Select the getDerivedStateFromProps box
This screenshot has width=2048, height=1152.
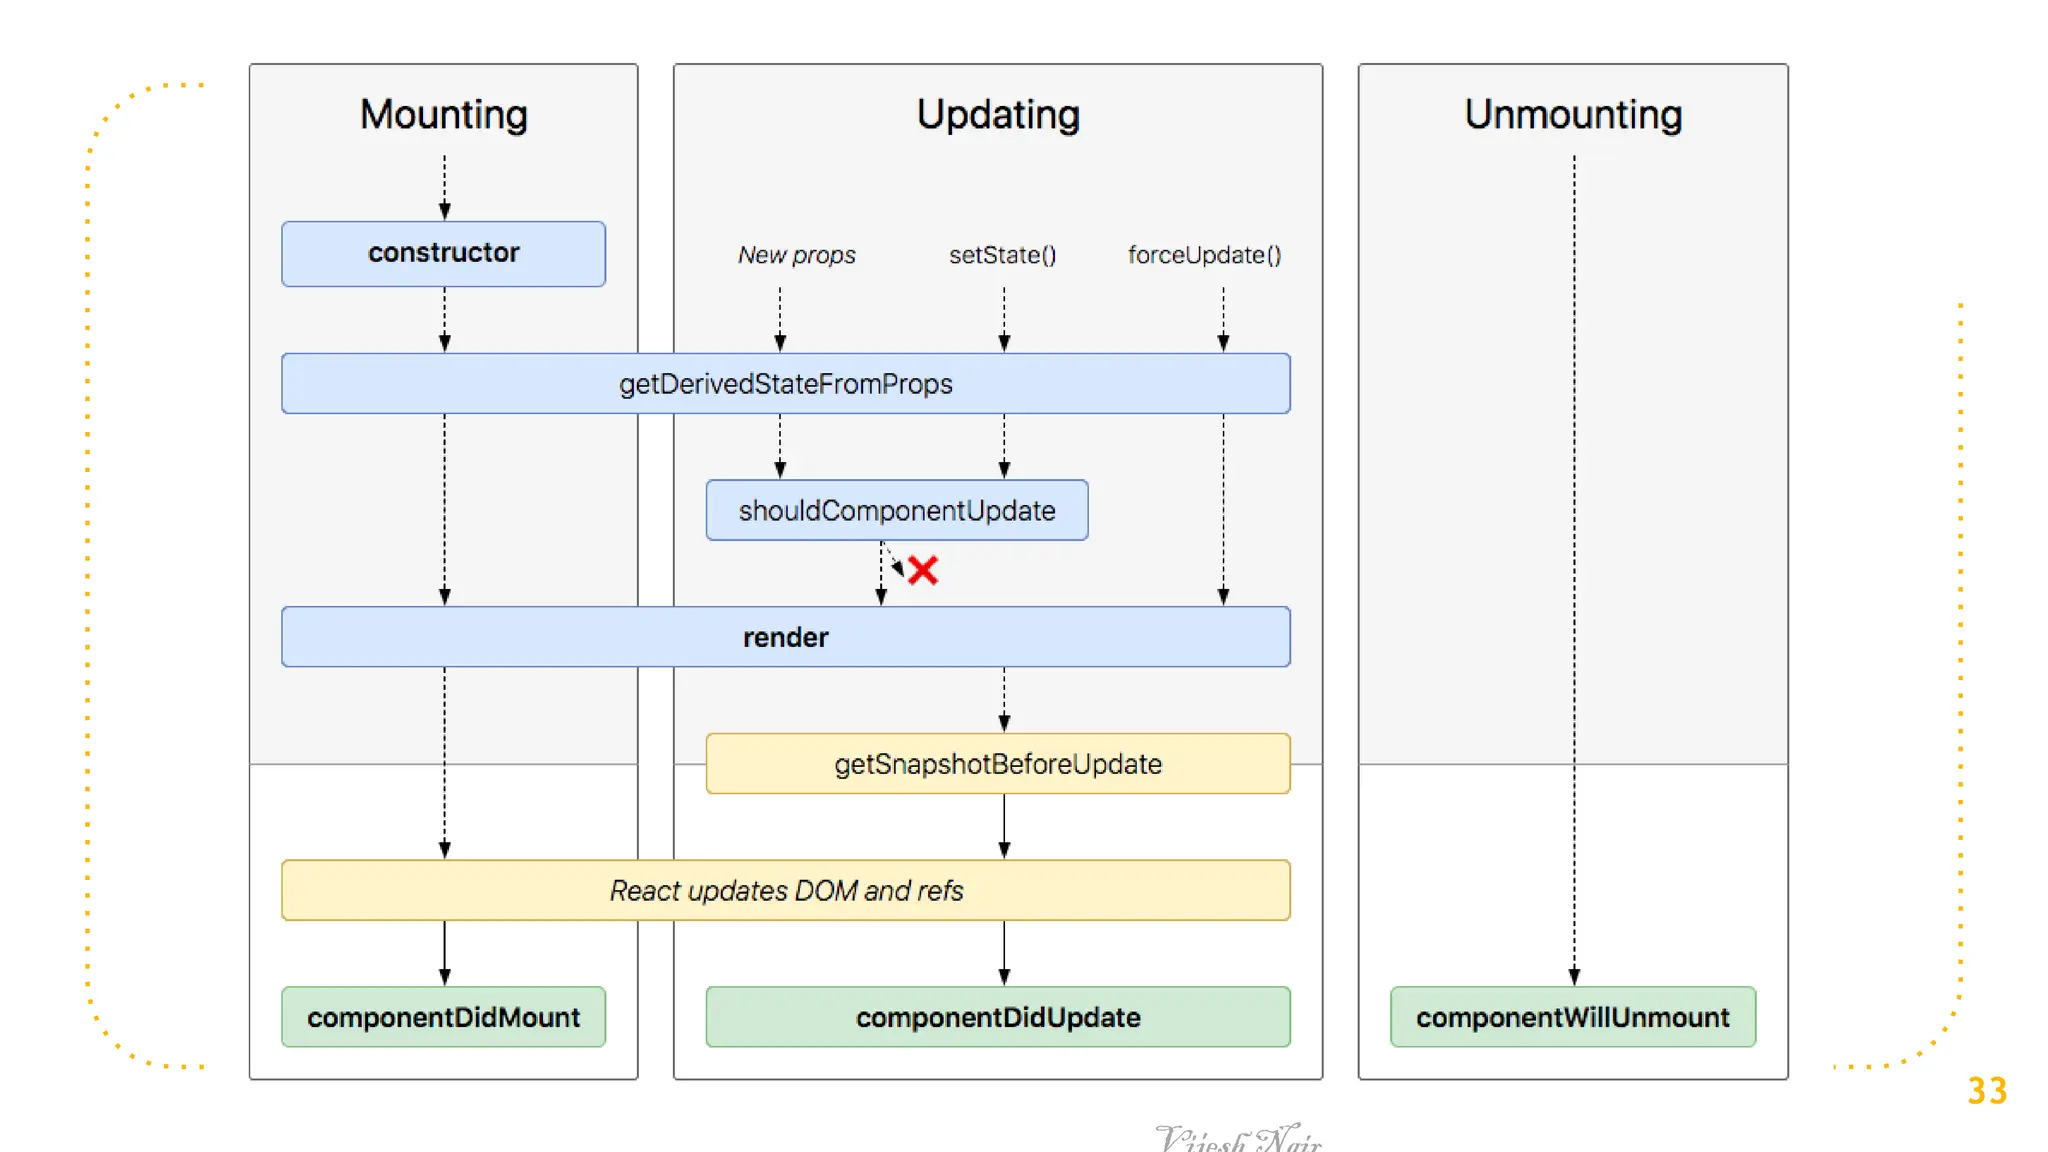785,384
